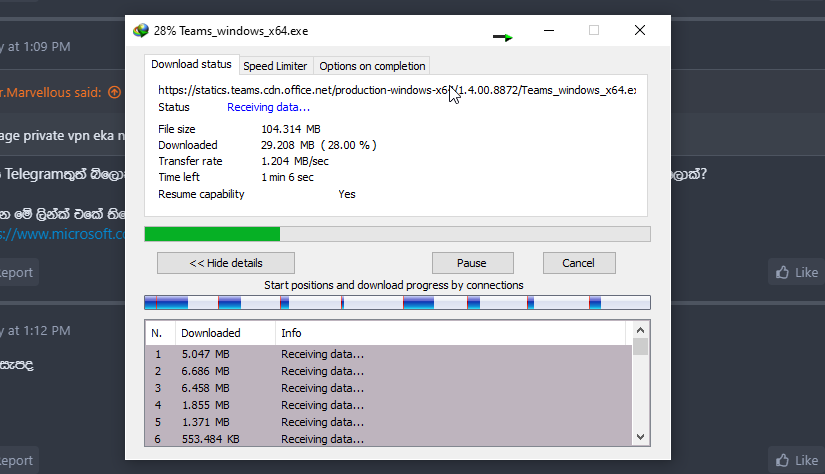Click the connections list scroll up arrow
The width and height of the screenshot is (825, 474).
[640, 330]
